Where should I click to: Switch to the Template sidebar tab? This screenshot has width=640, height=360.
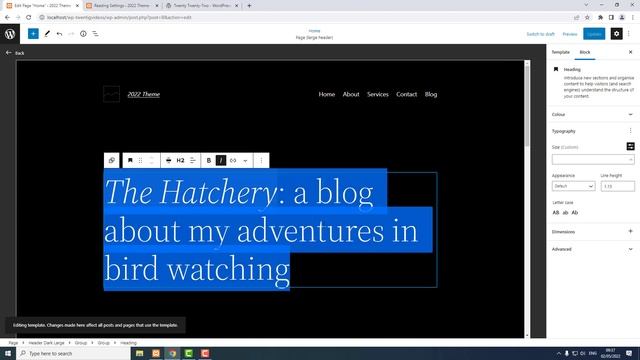tap(560, 52)
